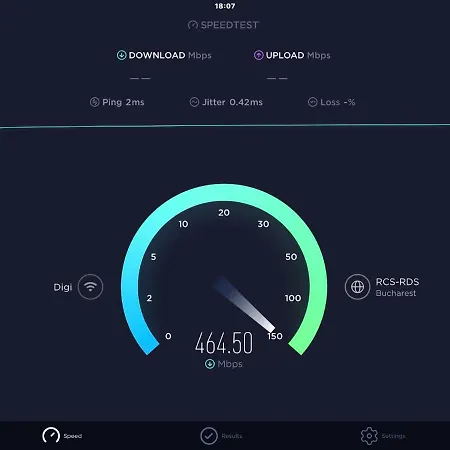Click the speedometer gauge needle

(245, 304)
